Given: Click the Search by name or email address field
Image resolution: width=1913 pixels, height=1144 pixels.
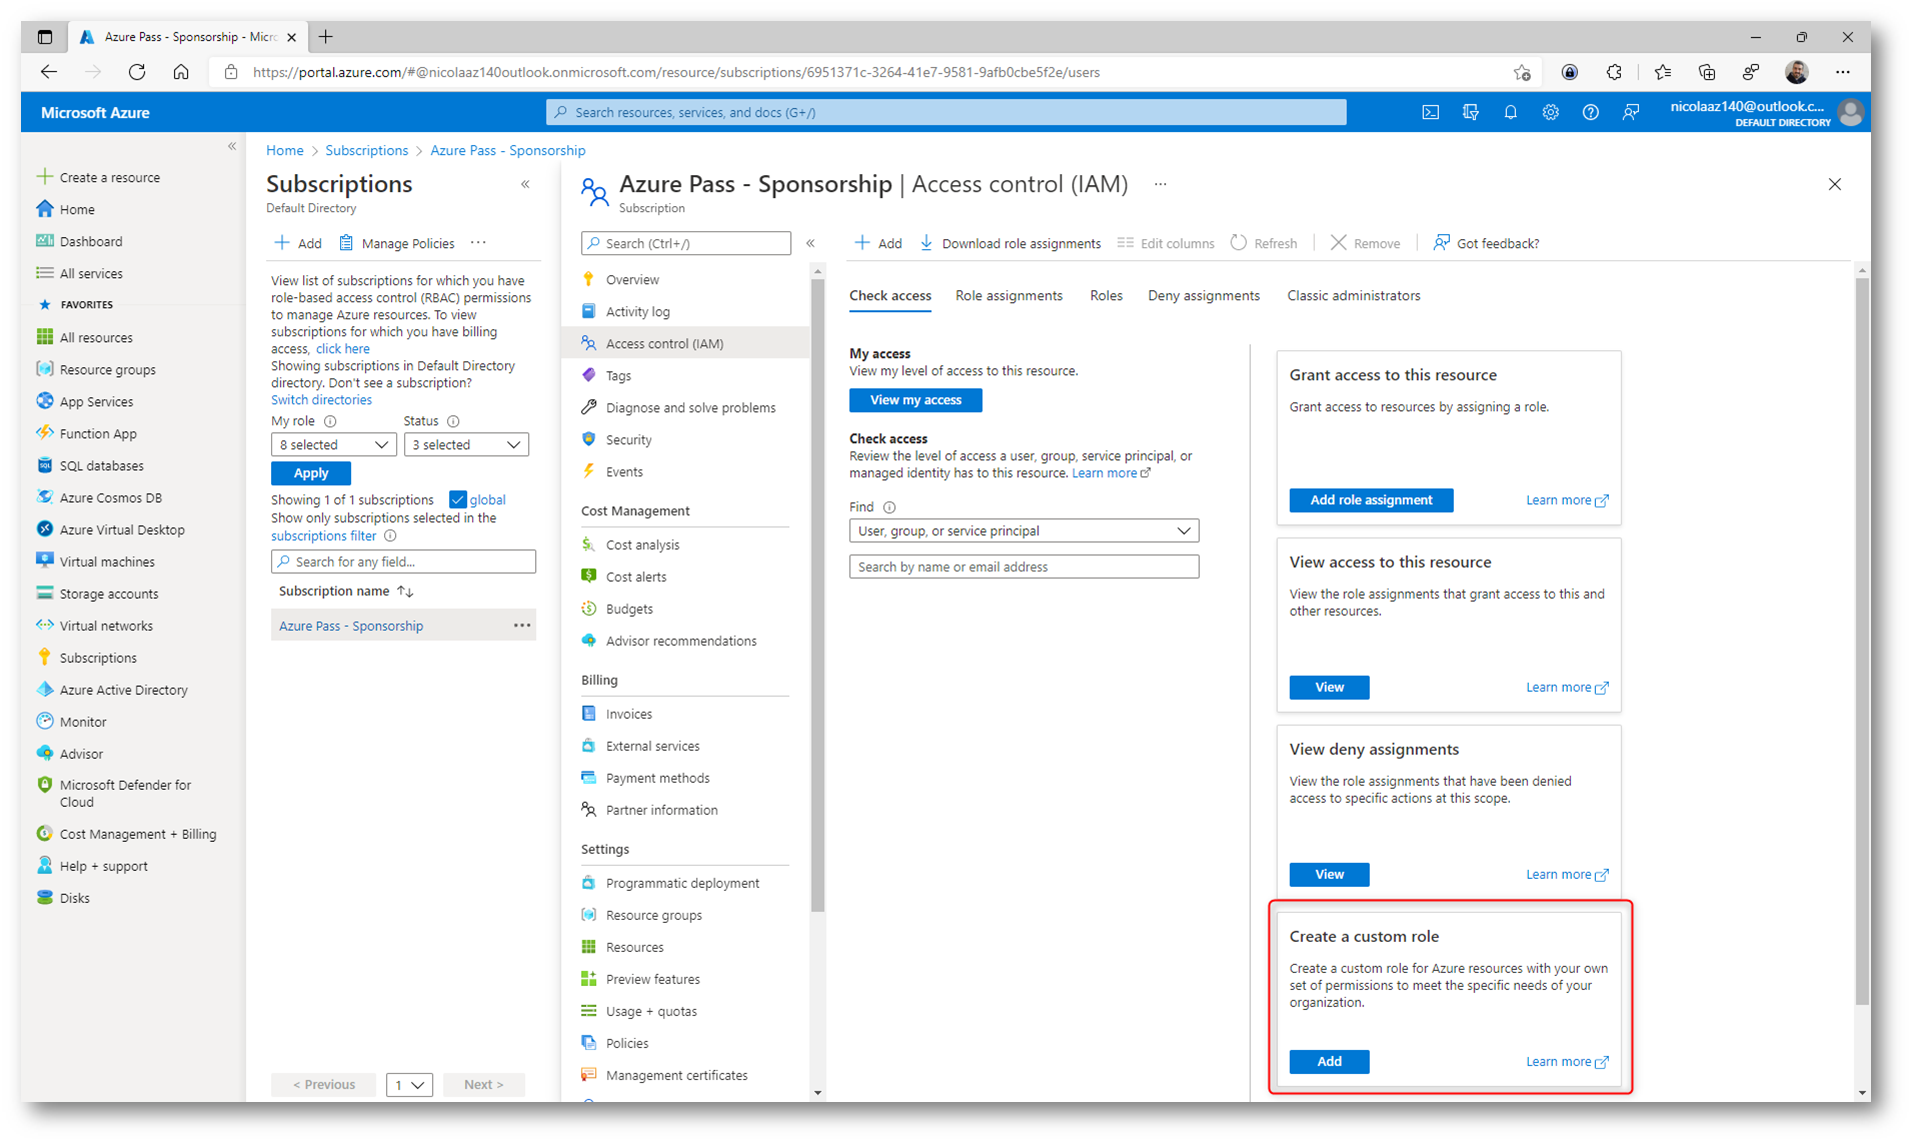Looking at the screenshot, I should 1024,566.
